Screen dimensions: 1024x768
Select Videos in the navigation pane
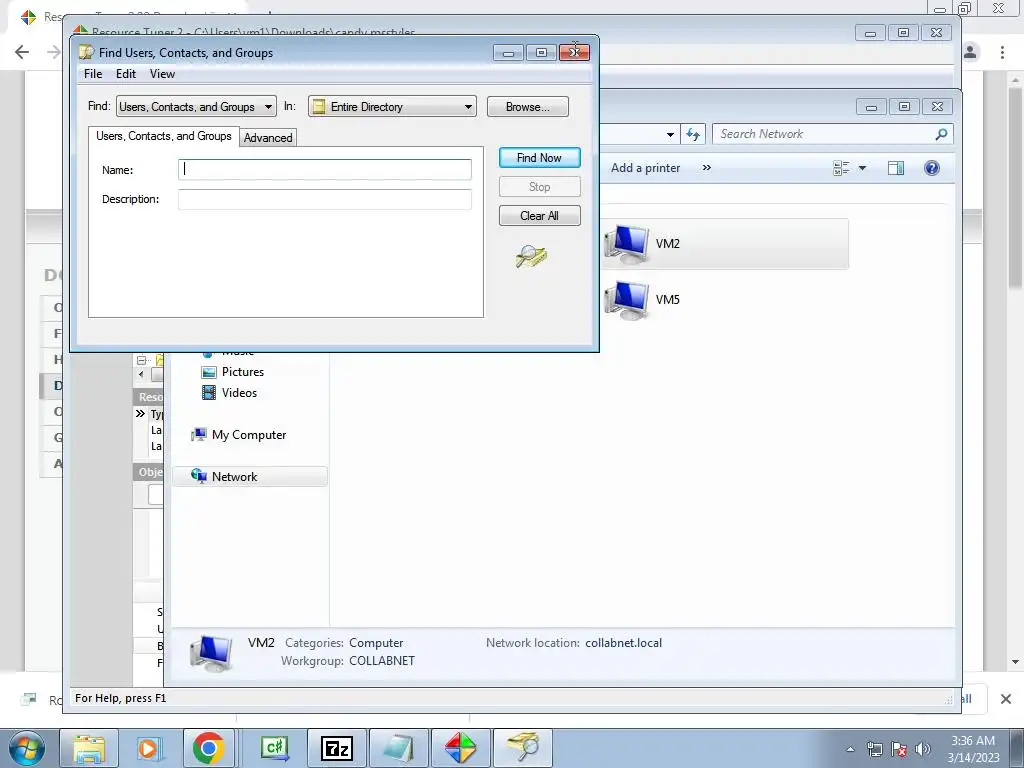pos(239,392)
